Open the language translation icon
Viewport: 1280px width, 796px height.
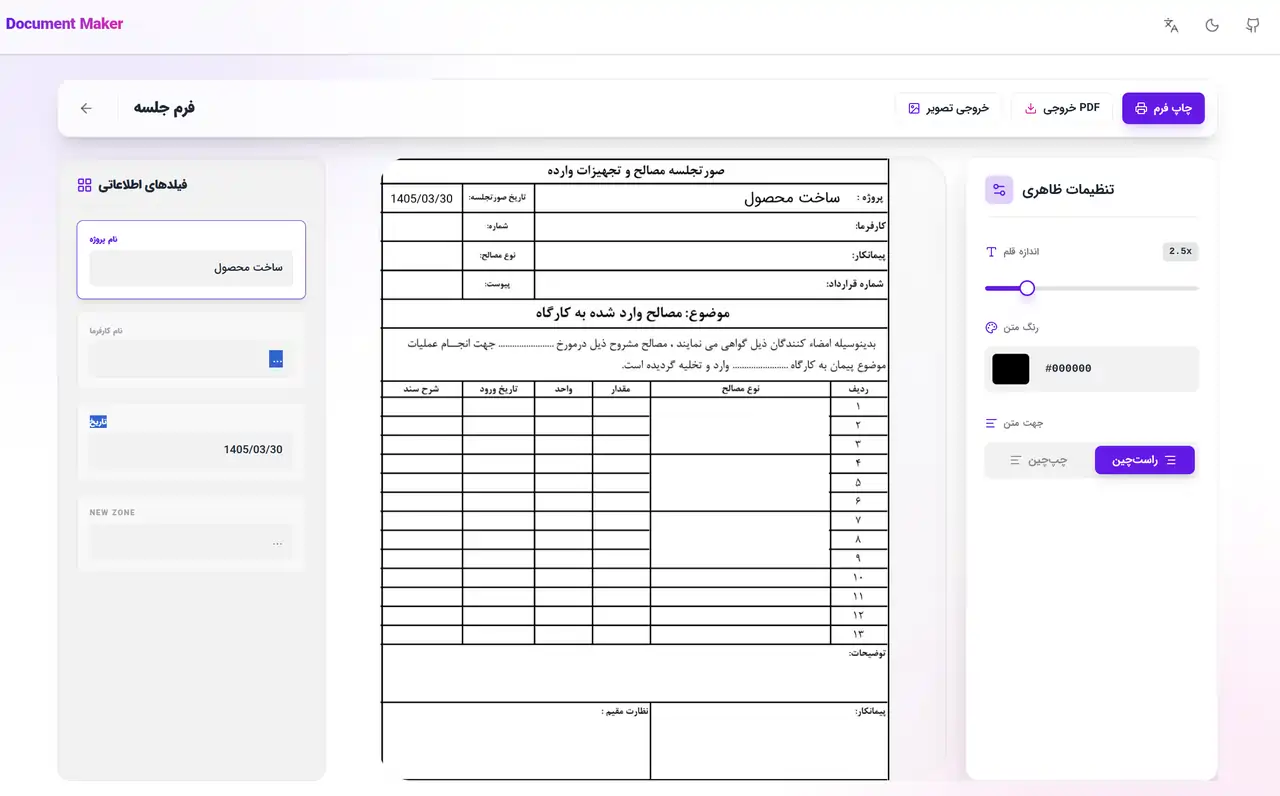coord(1171,25)
